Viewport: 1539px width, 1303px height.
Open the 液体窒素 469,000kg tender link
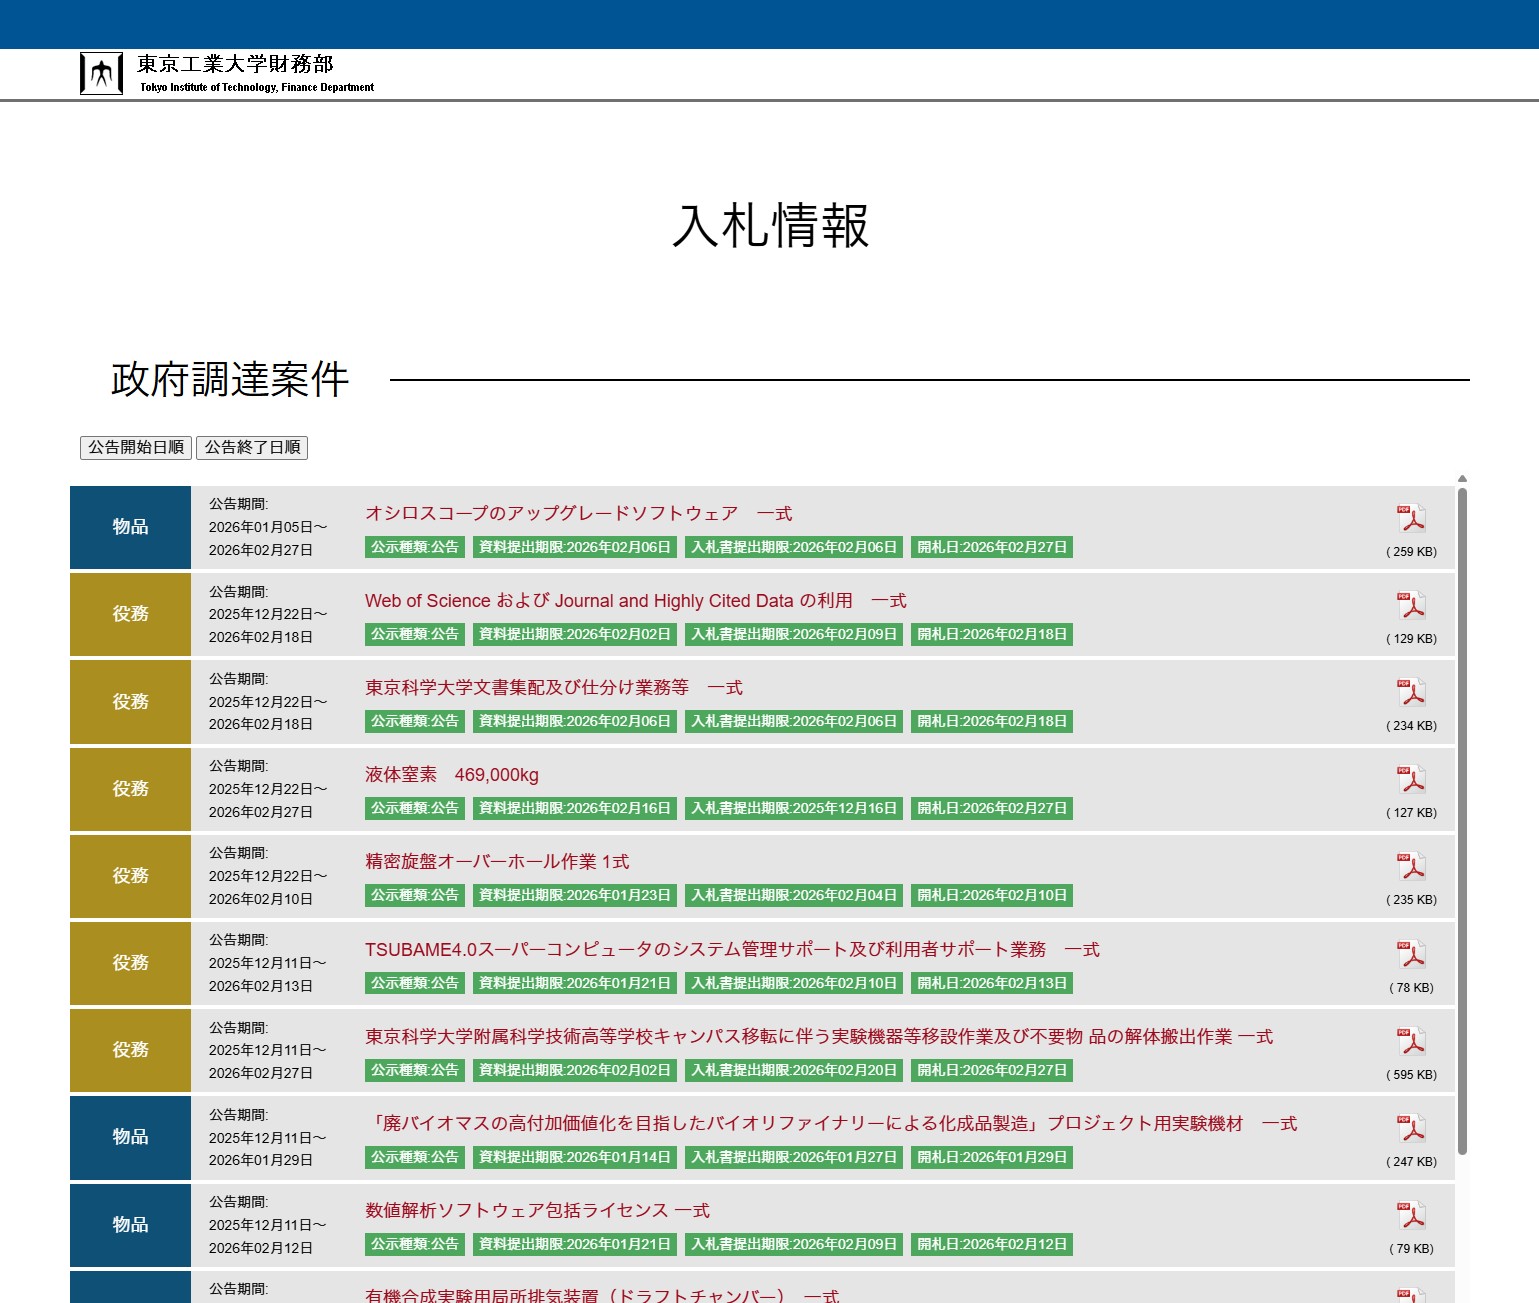(452, 775)
